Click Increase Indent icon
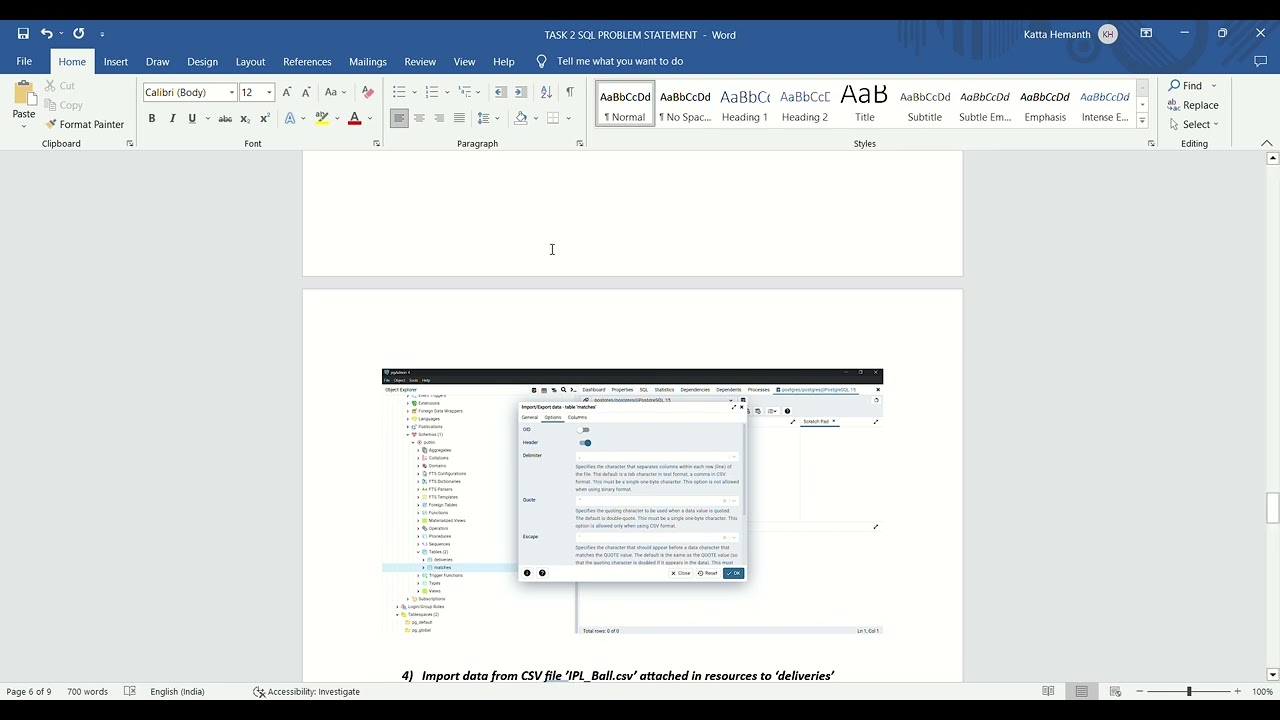The image size is (1280, 720). coord(521,92)
